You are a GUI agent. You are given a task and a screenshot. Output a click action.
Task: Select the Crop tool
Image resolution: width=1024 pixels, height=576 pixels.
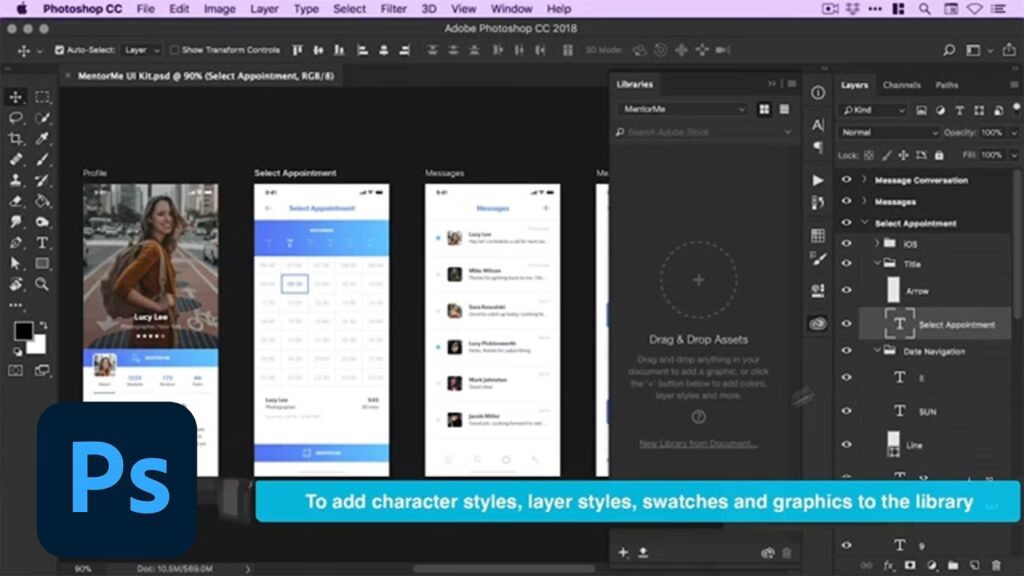[16, 138]
